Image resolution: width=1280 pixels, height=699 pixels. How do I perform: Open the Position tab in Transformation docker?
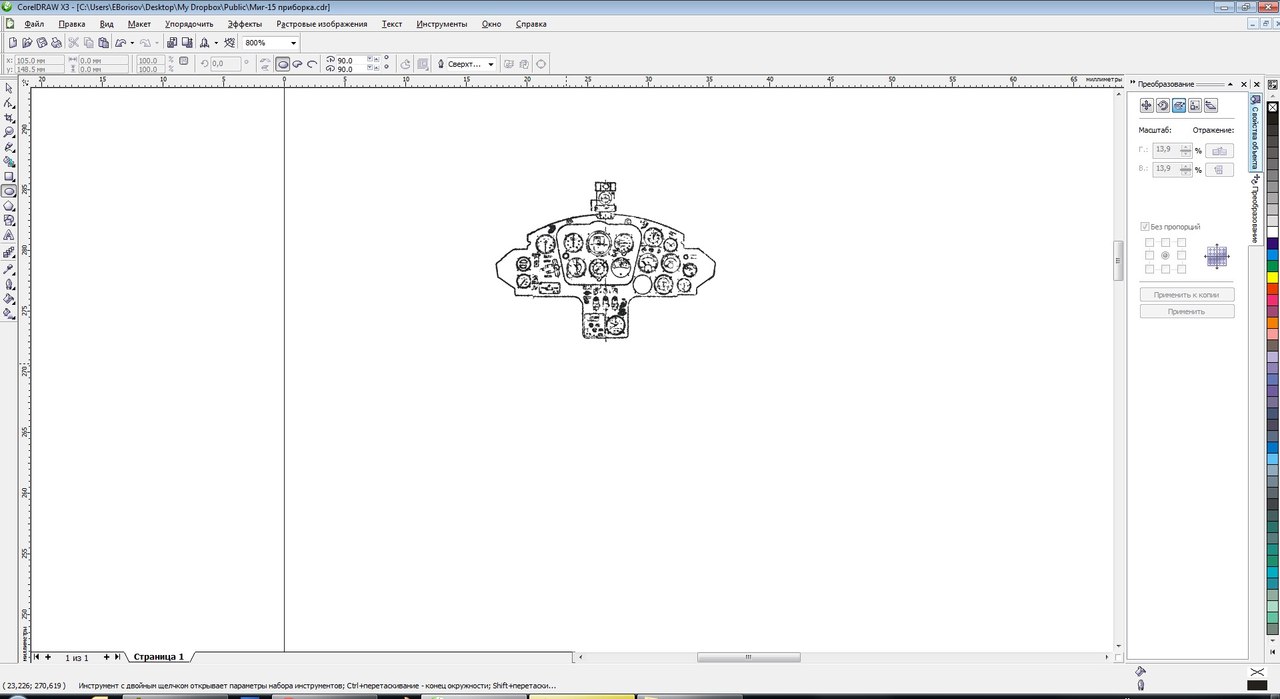pos(1147,105)
